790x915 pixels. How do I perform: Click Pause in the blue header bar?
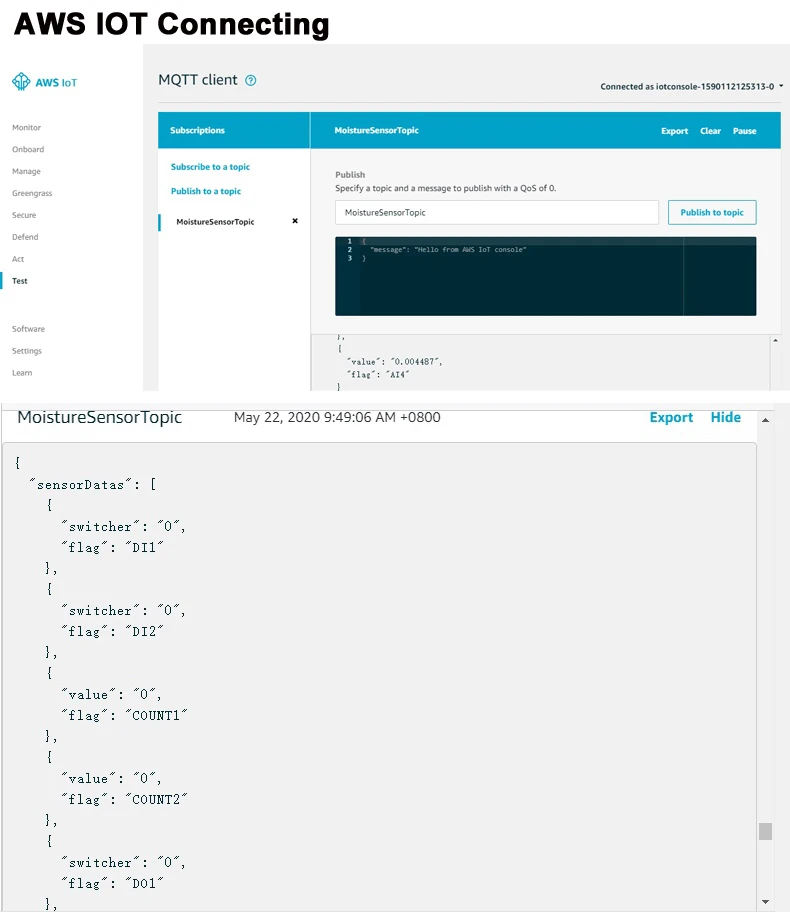pyautogui.click(x=744, y=131)
